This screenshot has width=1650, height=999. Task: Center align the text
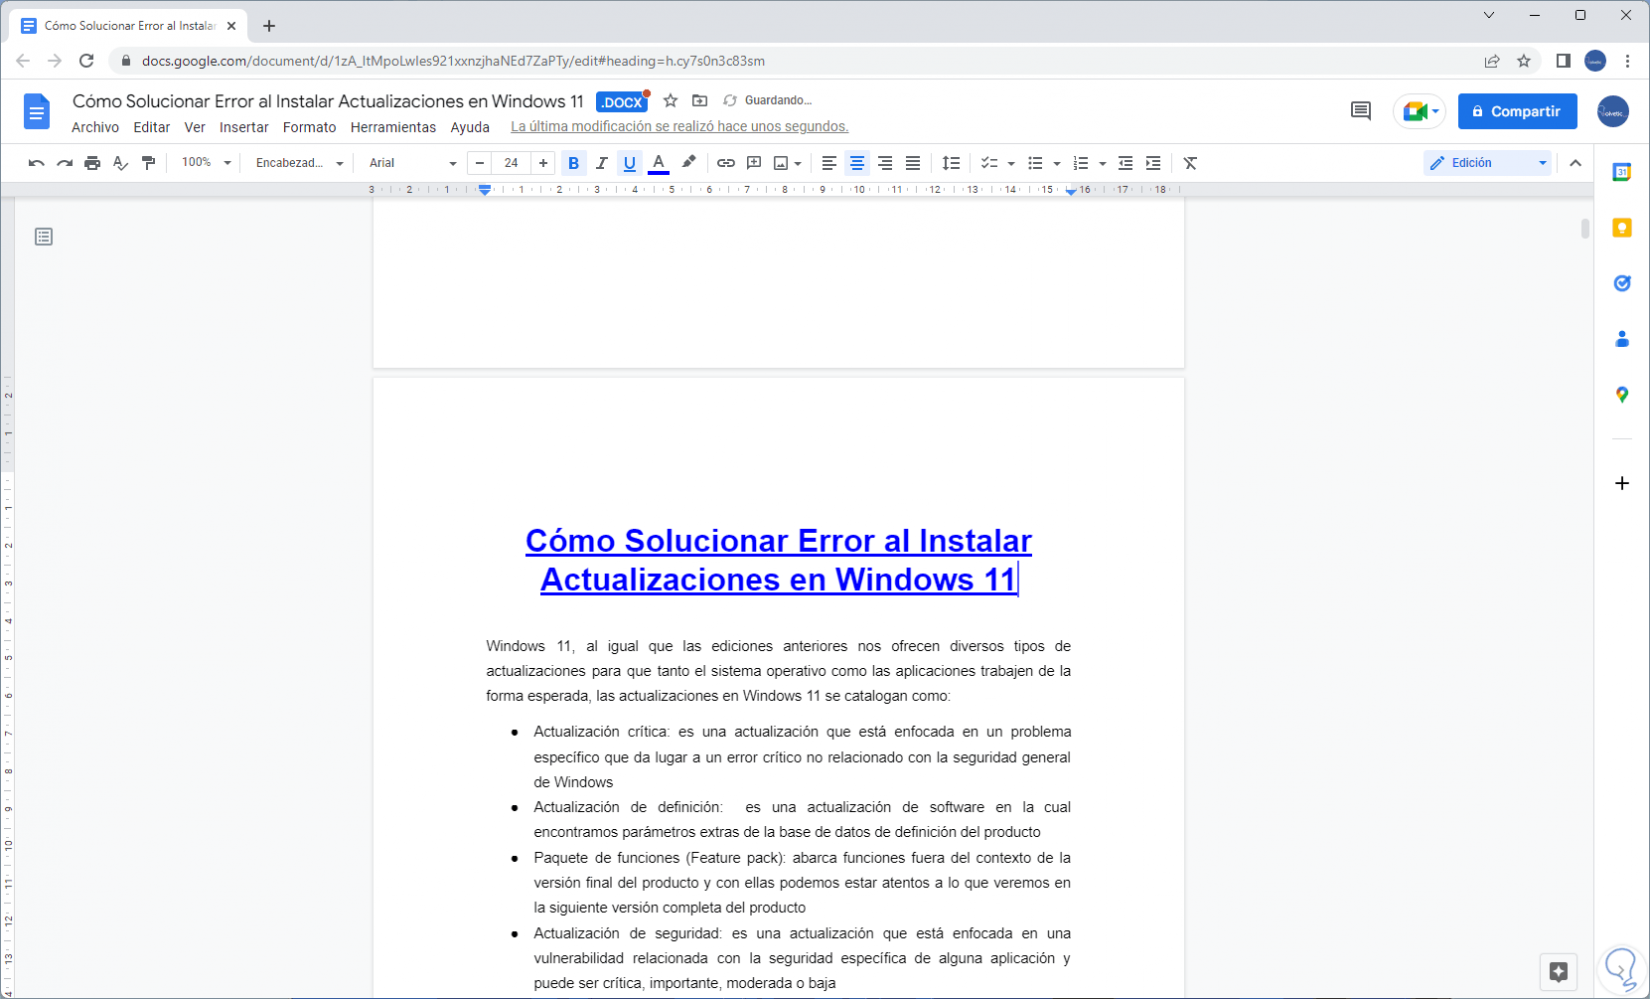pos(857,163)
